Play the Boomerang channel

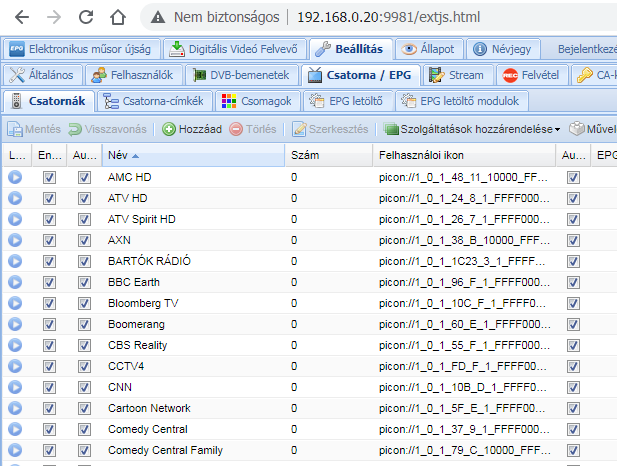pos(15,324)
